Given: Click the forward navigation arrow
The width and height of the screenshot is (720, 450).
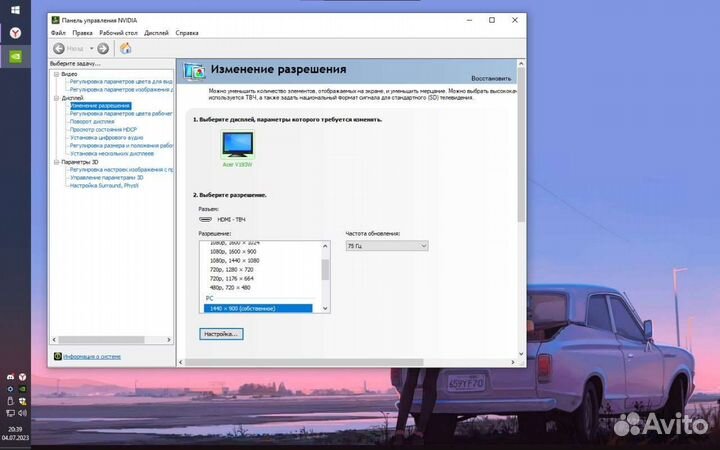Looking at the screenshot, I should click(x=103, y=48).
